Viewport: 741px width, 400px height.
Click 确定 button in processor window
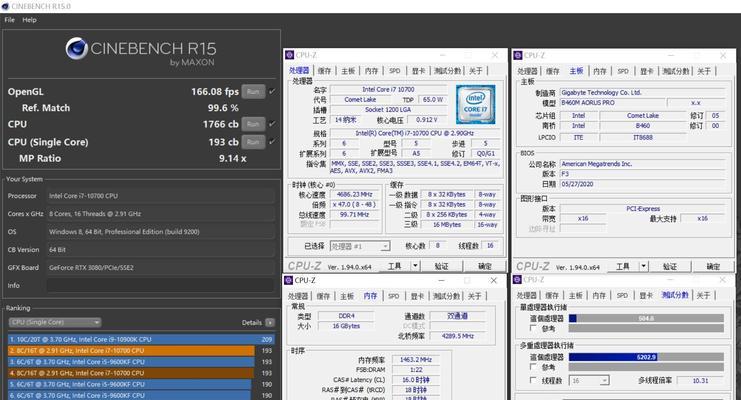484,266
